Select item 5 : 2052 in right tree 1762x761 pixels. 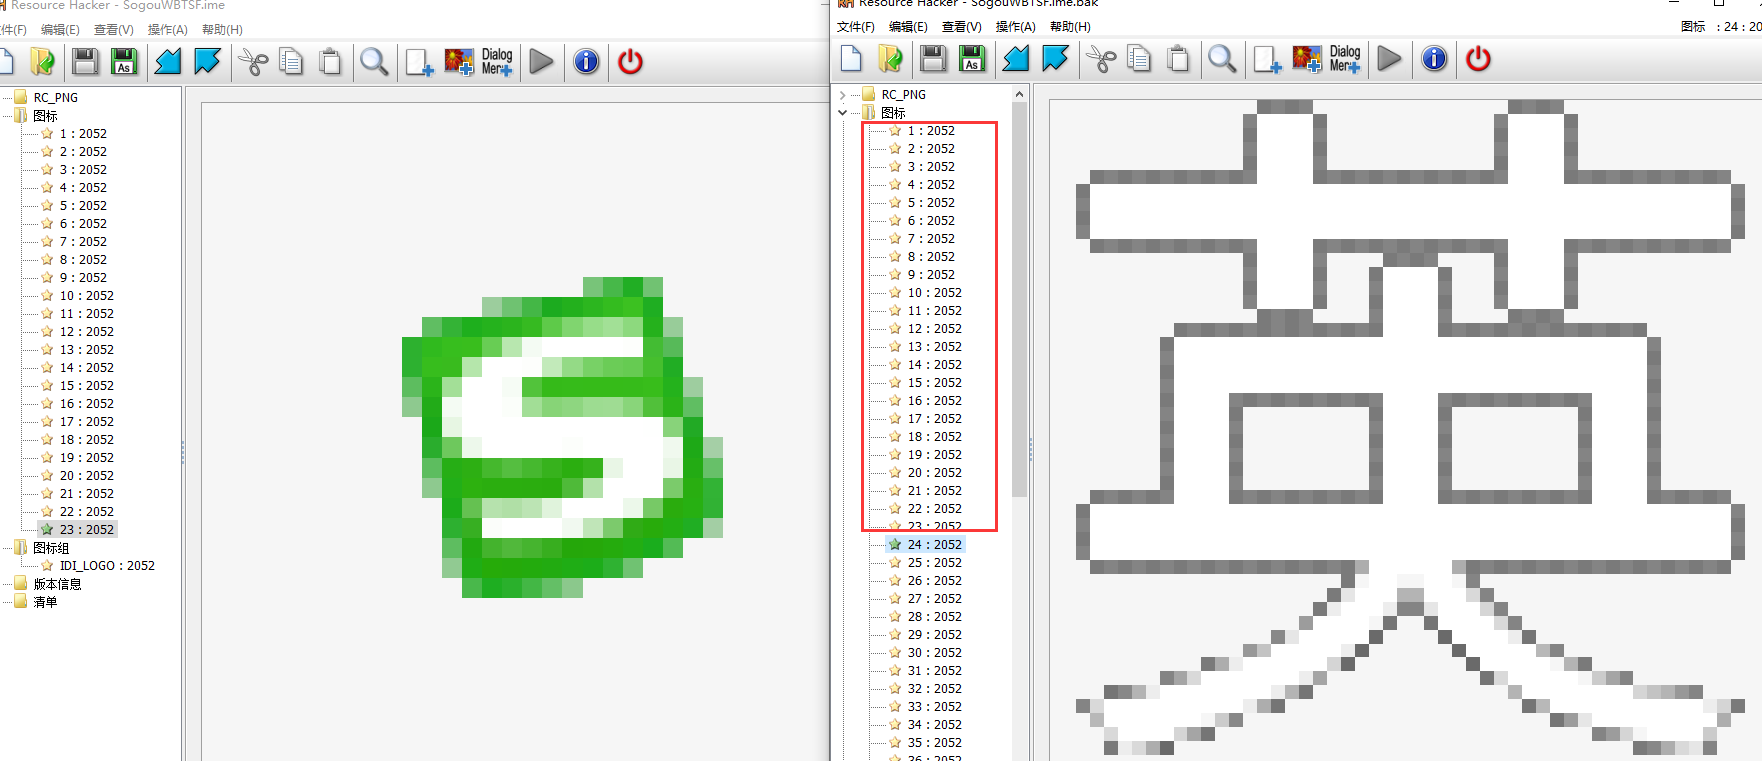pos(931,203)
